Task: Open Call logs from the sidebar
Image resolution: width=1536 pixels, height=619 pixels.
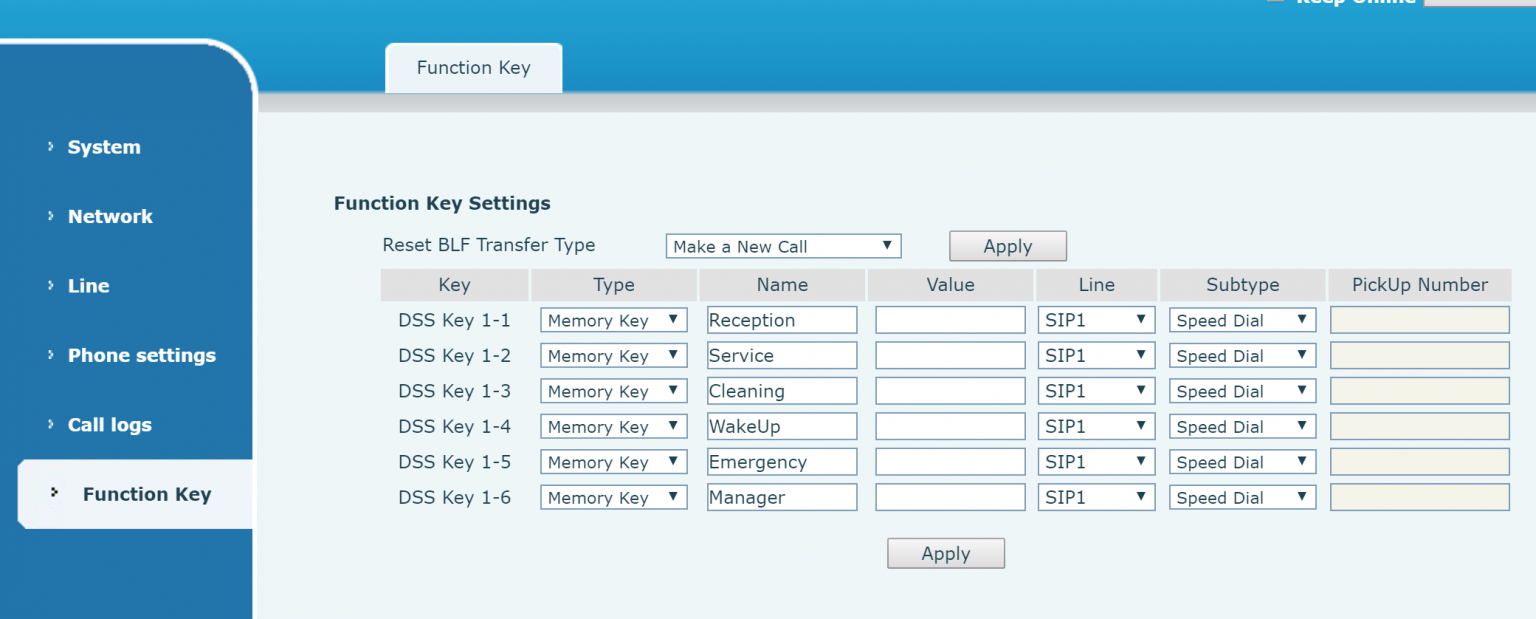Action: [x=109, y=425]
